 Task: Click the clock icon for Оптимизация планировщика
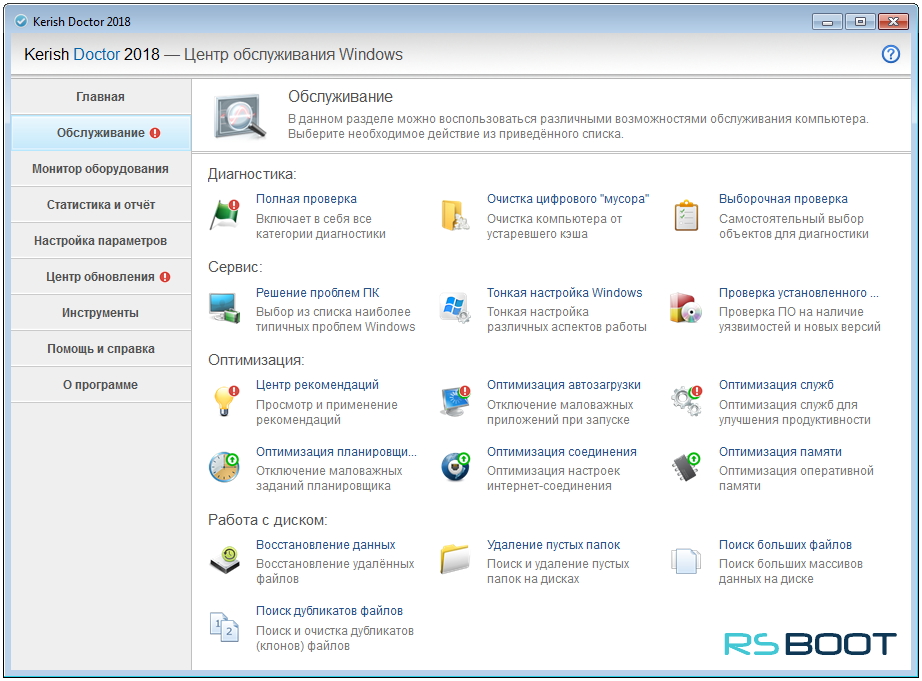click(224, 467)
